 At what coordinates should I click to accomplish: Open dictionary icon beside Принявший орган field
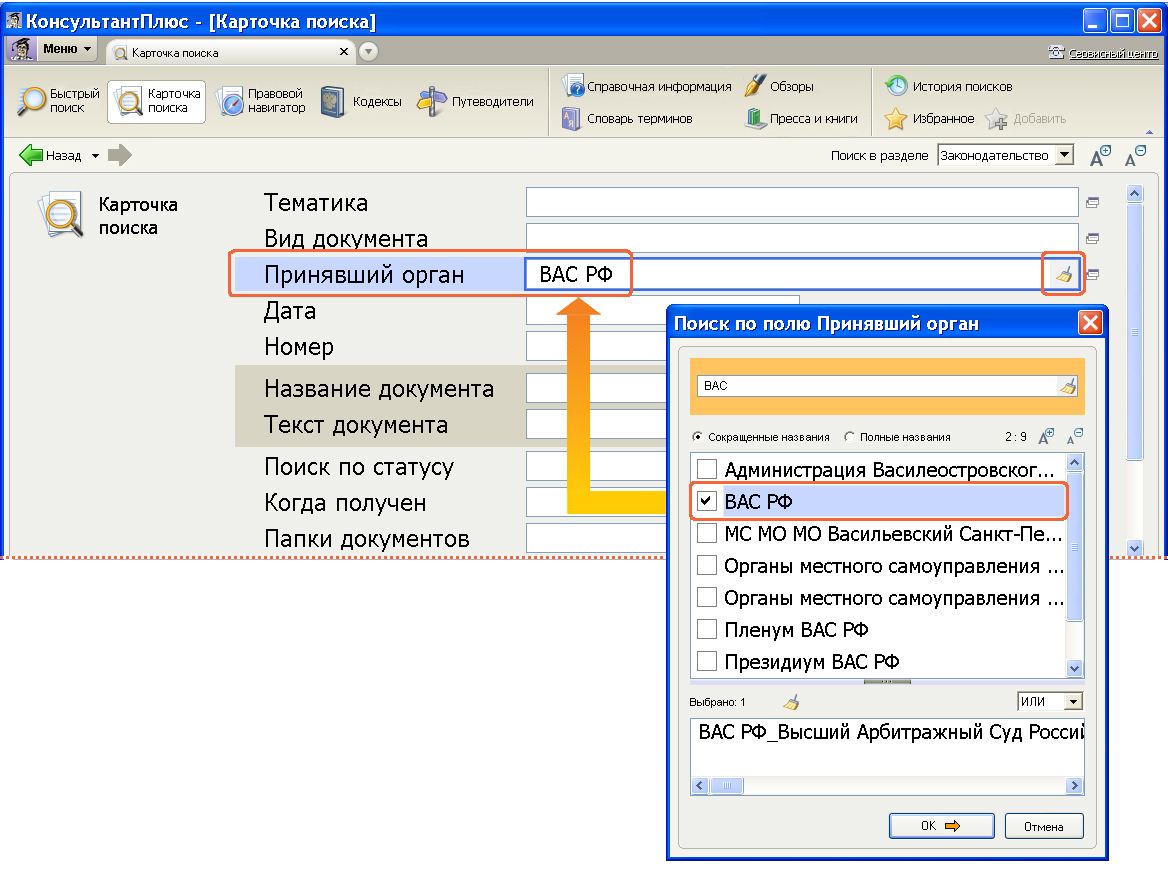[x=1093, y=274]
